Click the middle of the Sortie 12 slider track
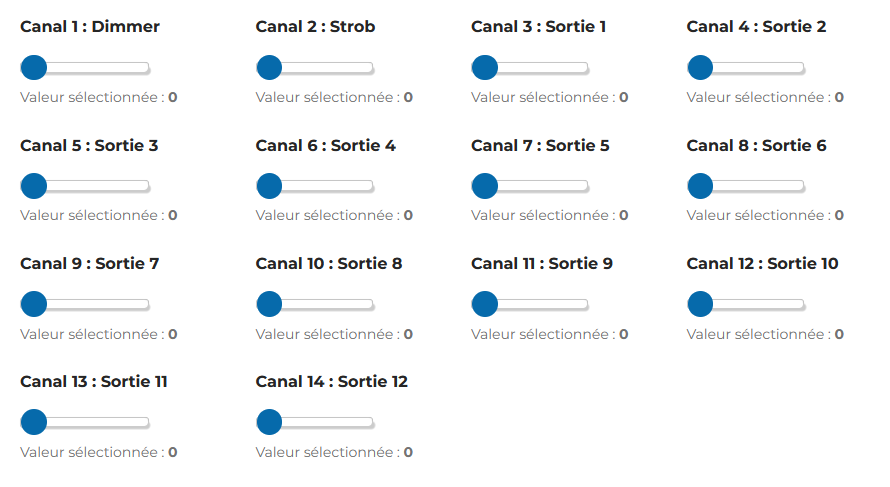Image resolution: width=890 pixels, height=487 pixels. (315, 422)
